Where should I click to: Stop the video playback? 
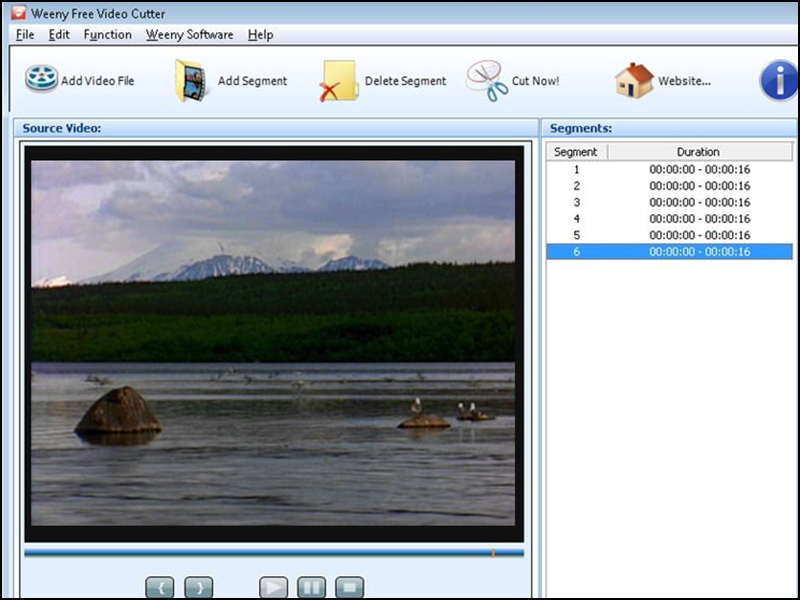tap(349, 587)
